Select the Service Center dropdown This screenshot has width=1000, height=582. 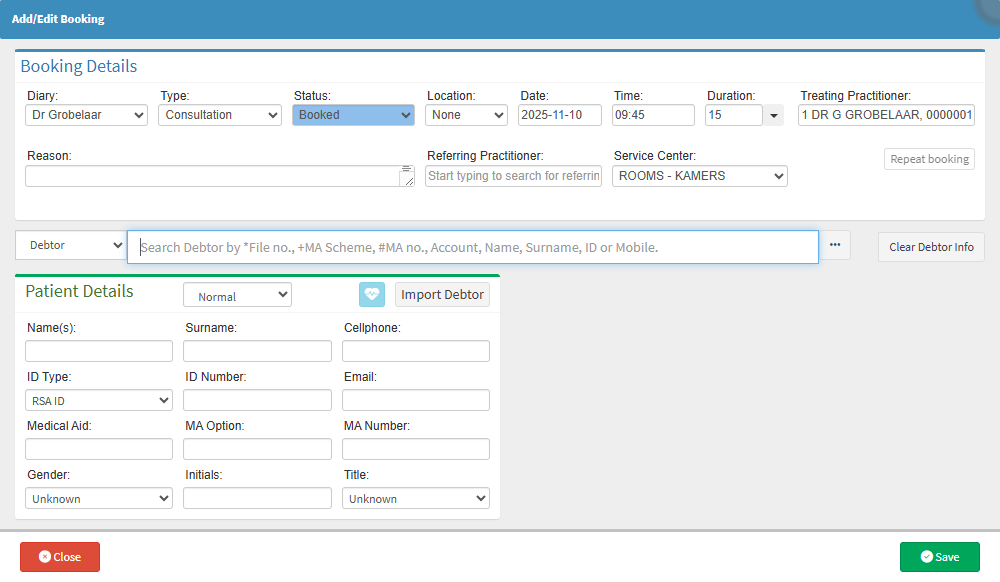click(x=700, y=176)
